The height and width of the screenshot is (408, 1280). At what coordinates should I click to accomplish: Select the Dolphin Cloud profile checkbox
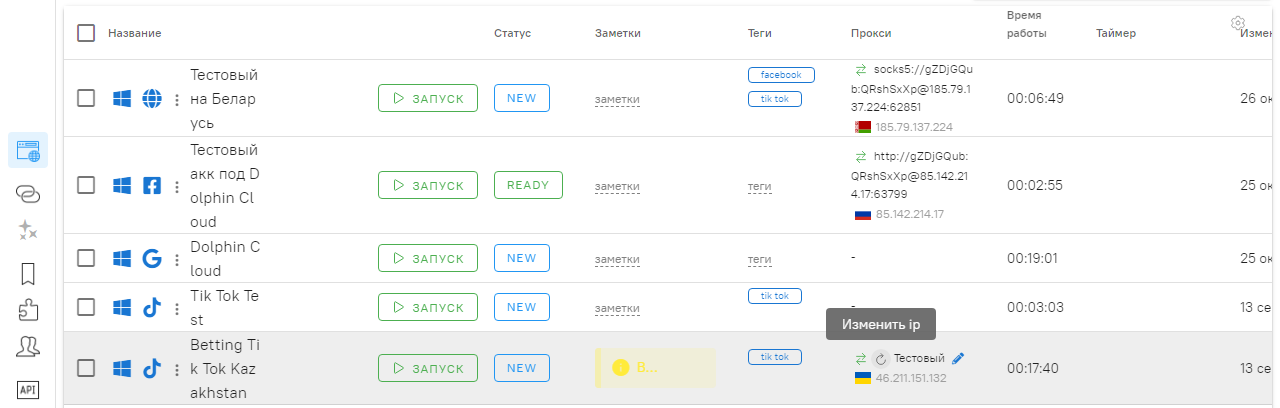[86, 258]
